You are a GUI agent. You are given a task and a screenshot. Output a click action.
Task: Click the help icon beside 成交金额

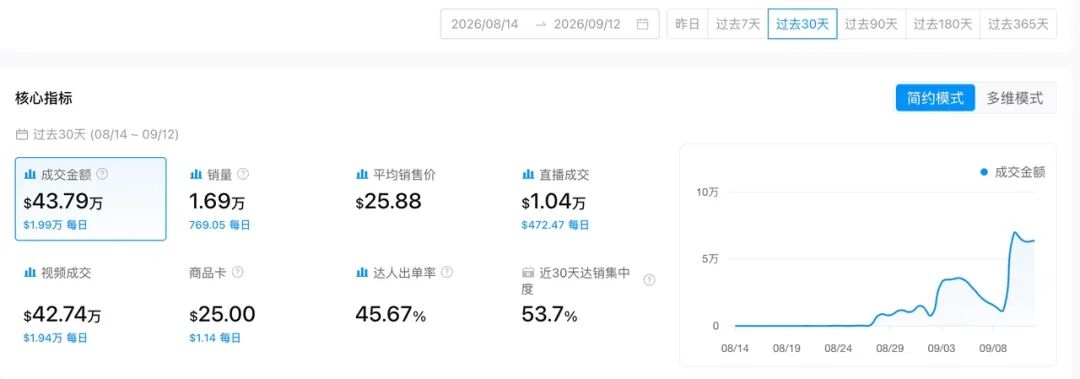coord(102,174)
